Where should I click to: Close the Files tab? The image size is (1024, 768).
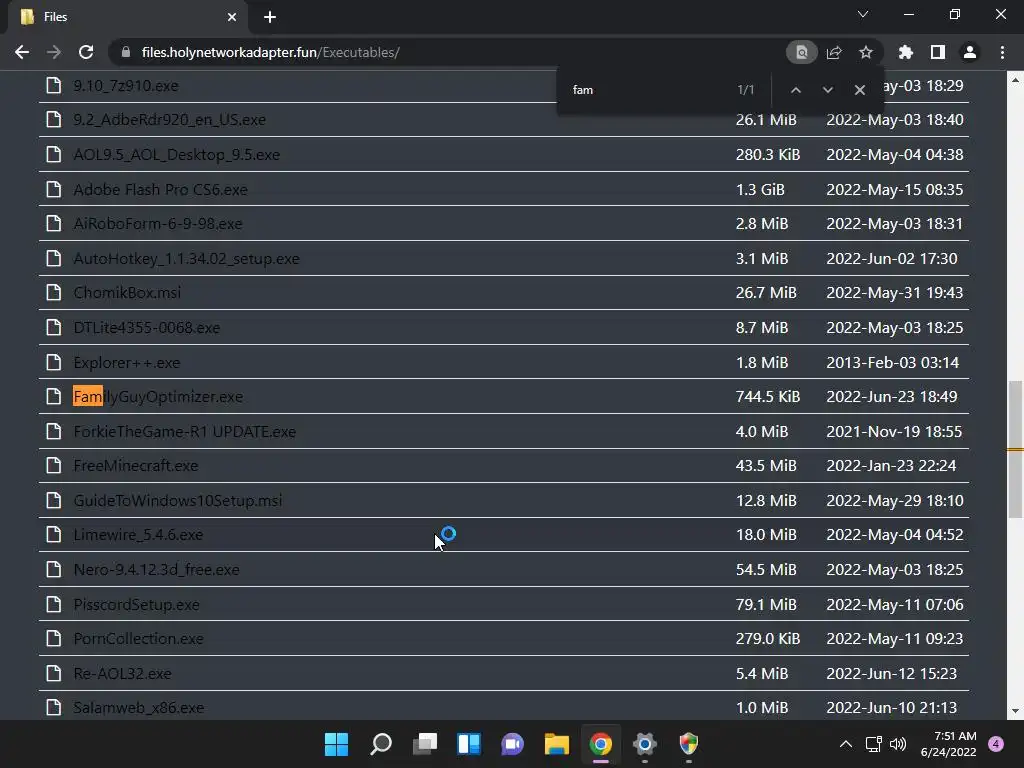pos(232,17)
